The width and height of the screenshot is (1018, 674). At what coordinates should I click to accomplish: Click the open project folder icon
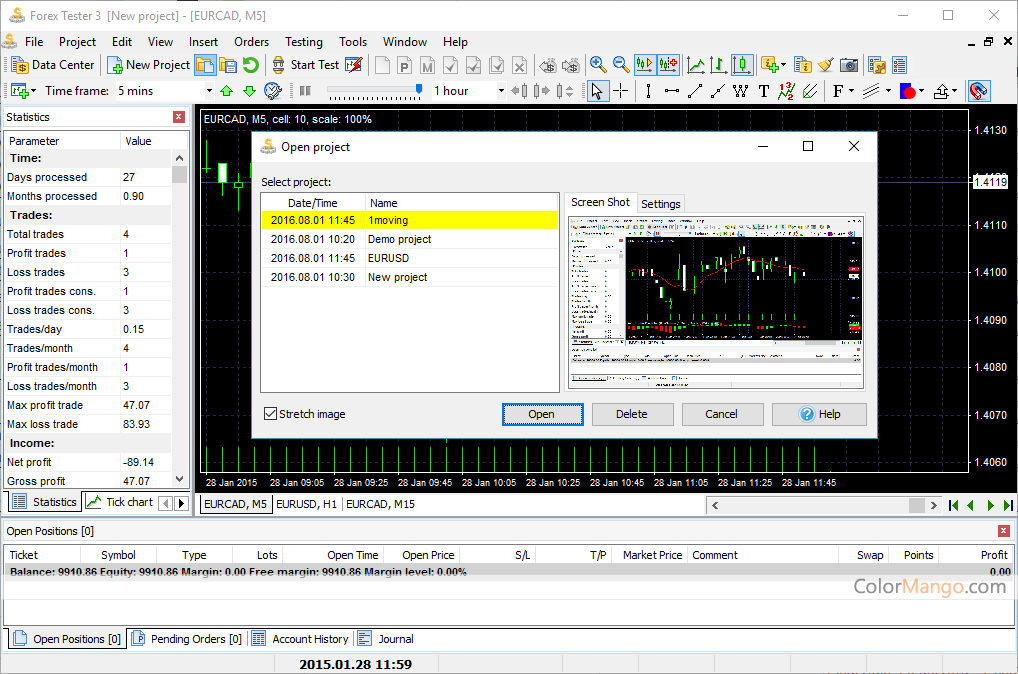pyautogui.click(x=205, y=65)
